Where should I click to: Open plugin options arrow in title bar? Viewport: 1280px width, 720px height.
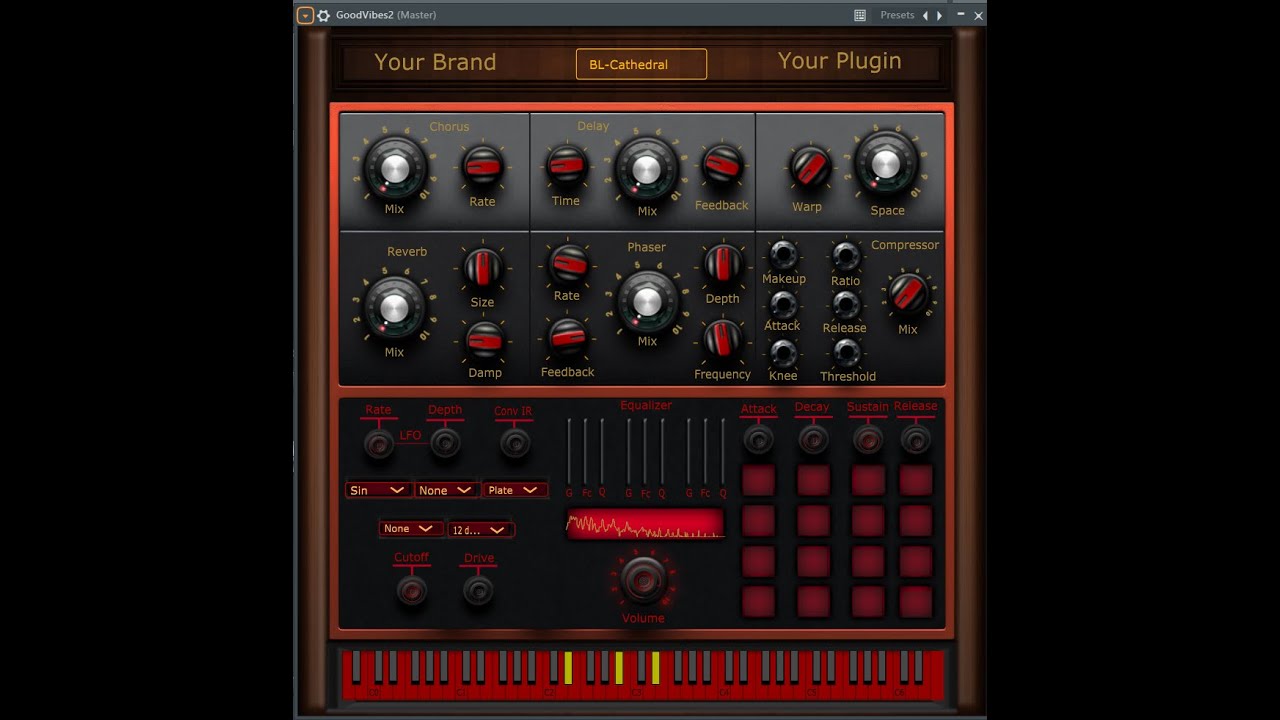tap(305, 15)
